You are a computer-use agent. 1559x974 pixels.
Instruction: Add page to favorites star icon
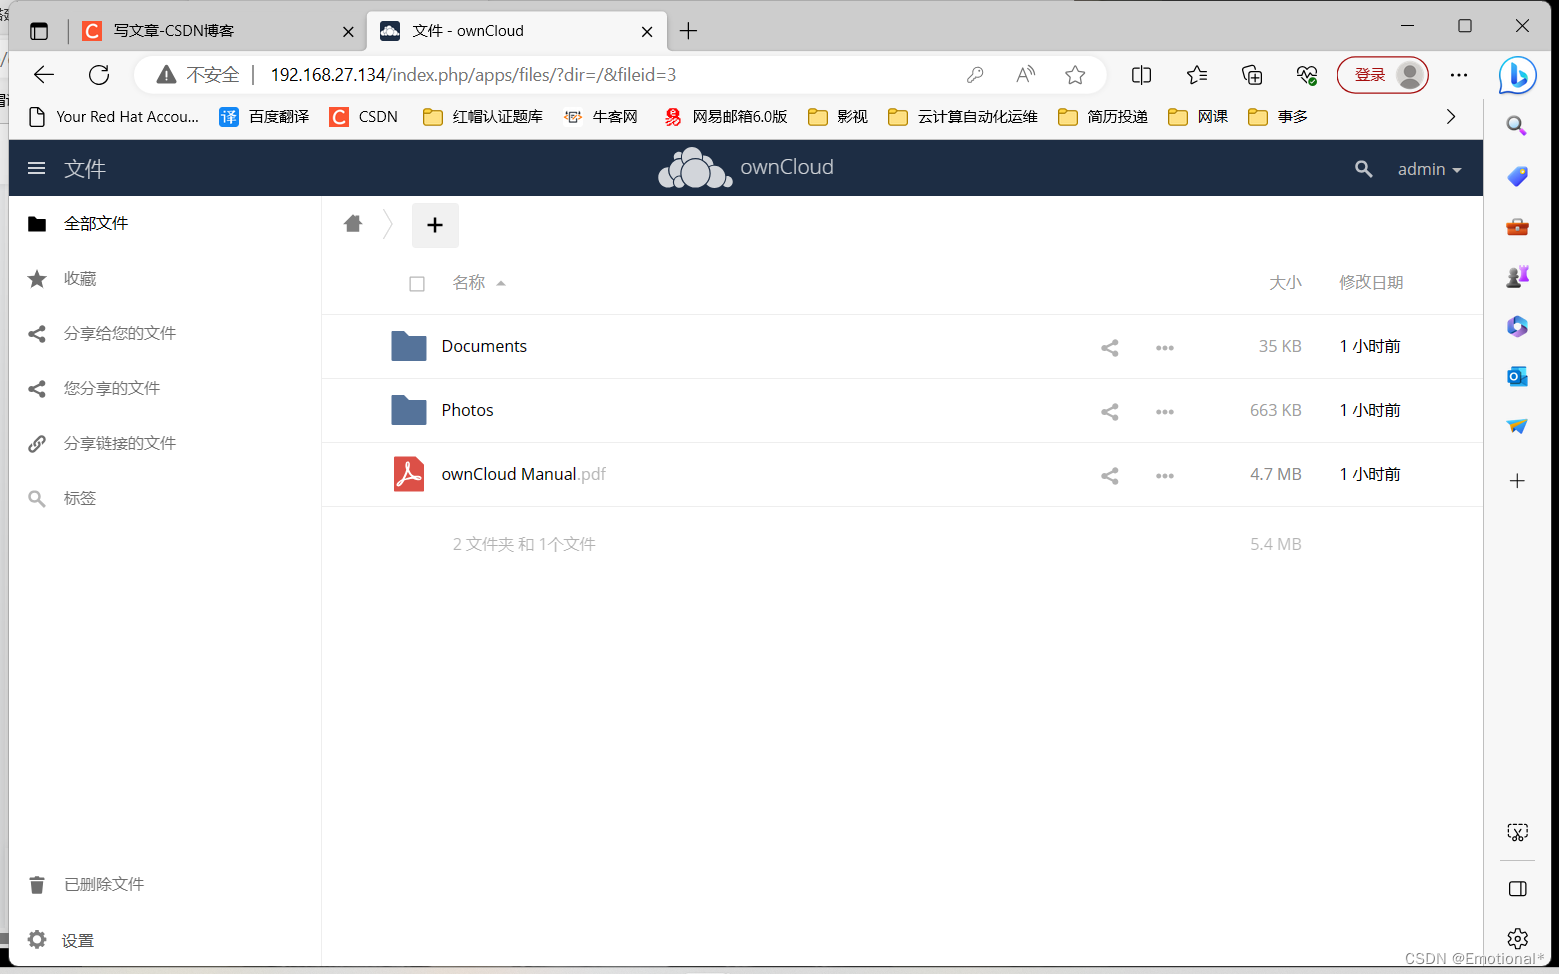pyautogui.click(x=1075, y=75)
